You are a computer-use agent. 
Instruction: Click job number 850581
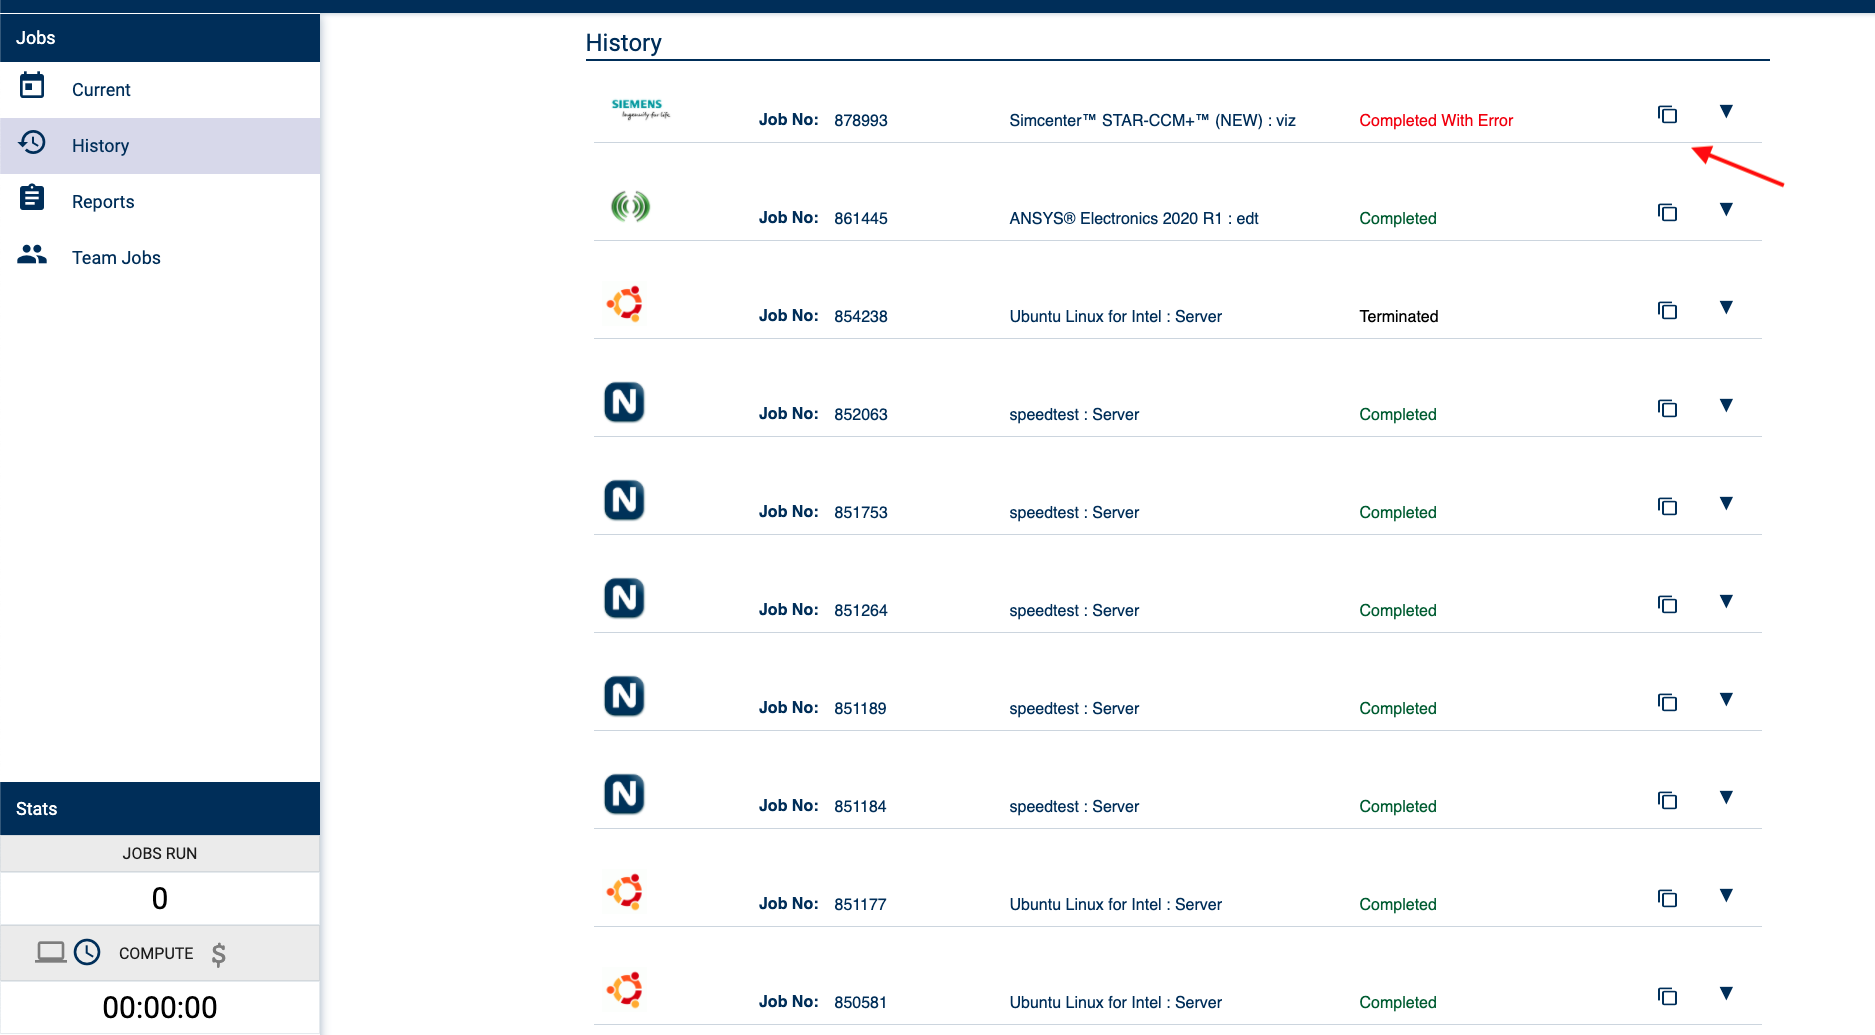tap(861, 1002)
